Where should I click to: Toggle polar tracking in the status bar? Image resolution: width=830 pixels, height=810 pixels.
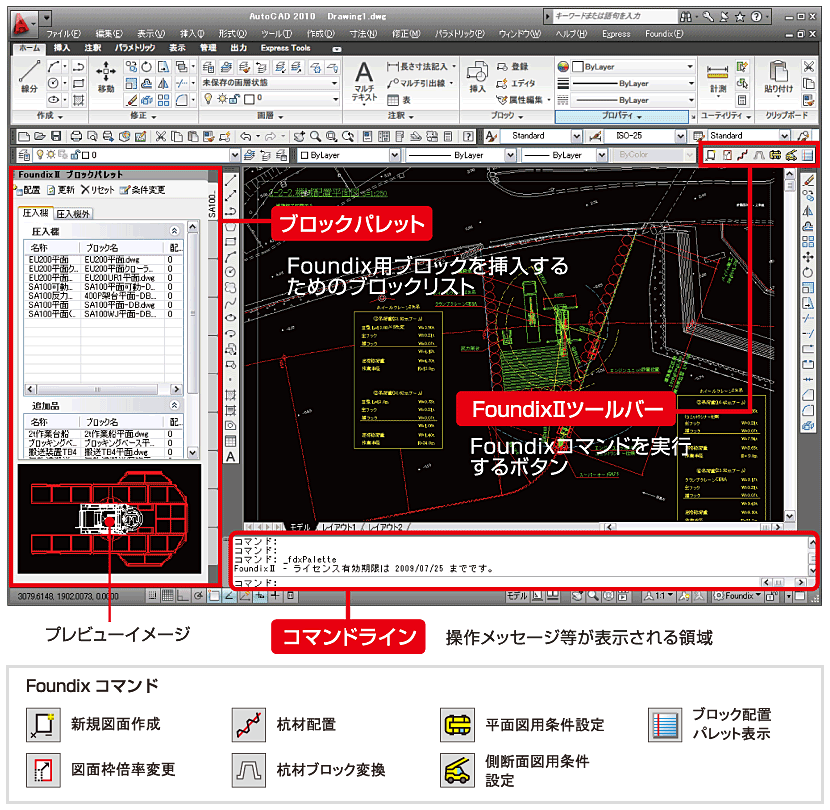point(199,596)
